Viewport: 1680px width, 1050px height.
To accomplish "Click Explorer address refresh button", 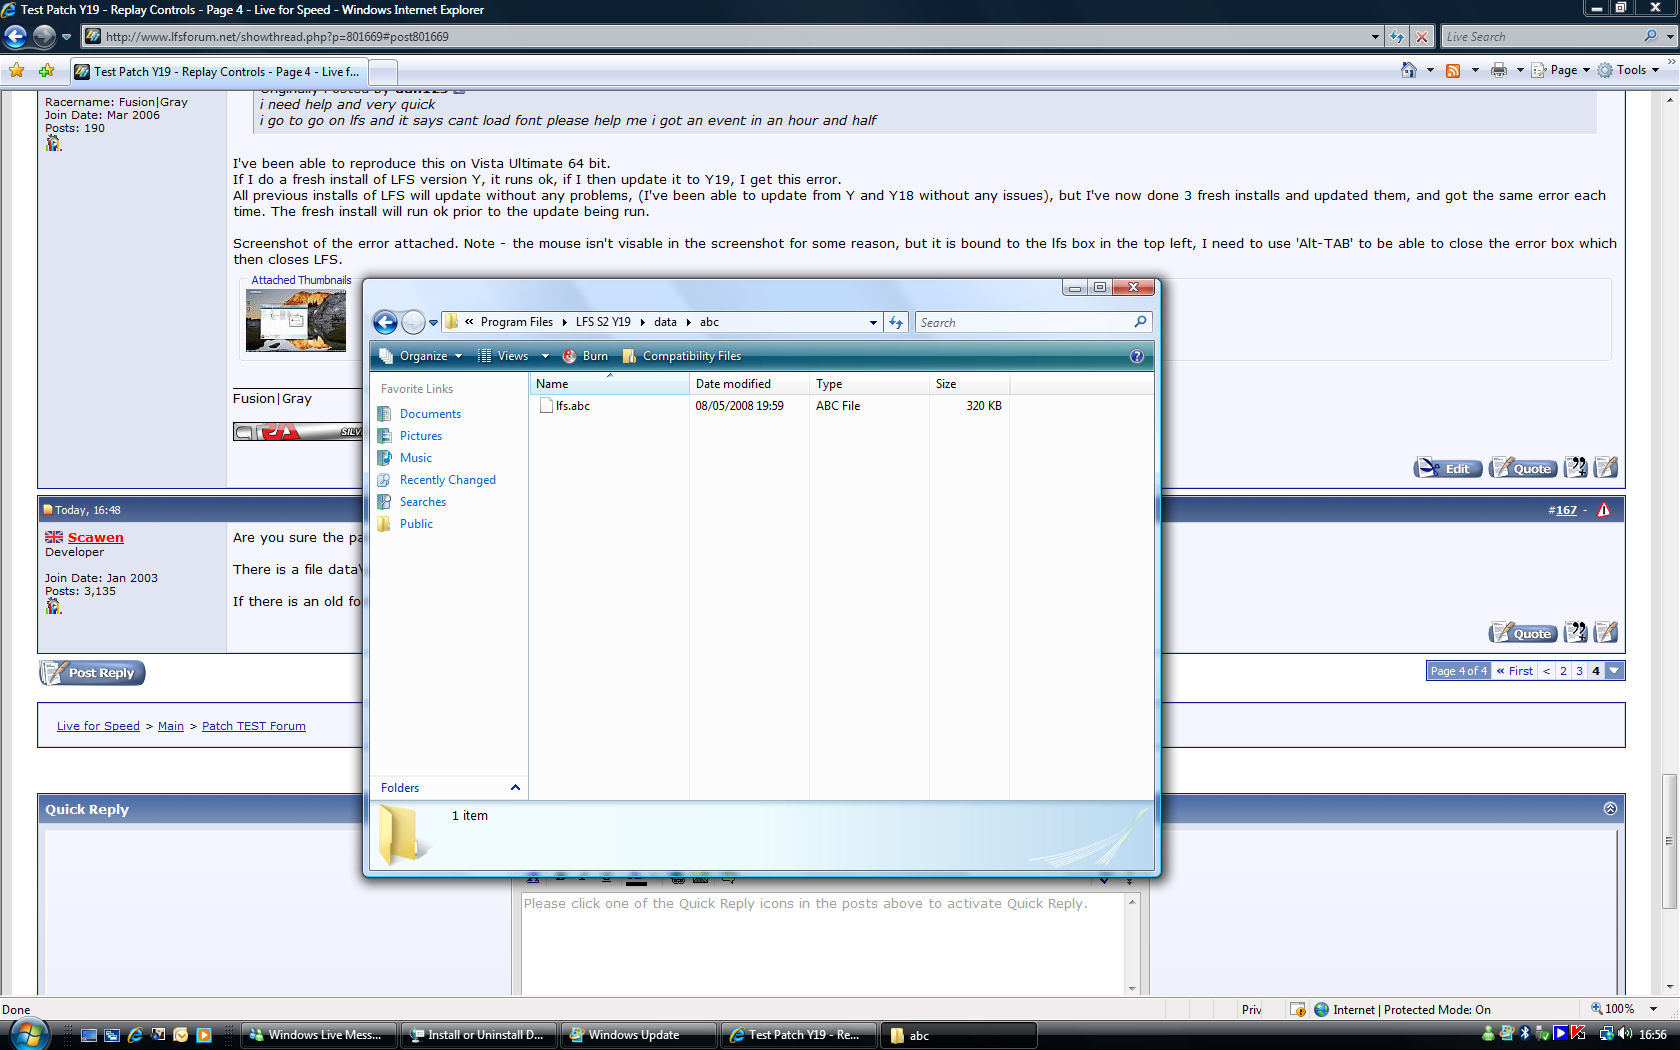I will pyautogui.click(x=896, y=322).
